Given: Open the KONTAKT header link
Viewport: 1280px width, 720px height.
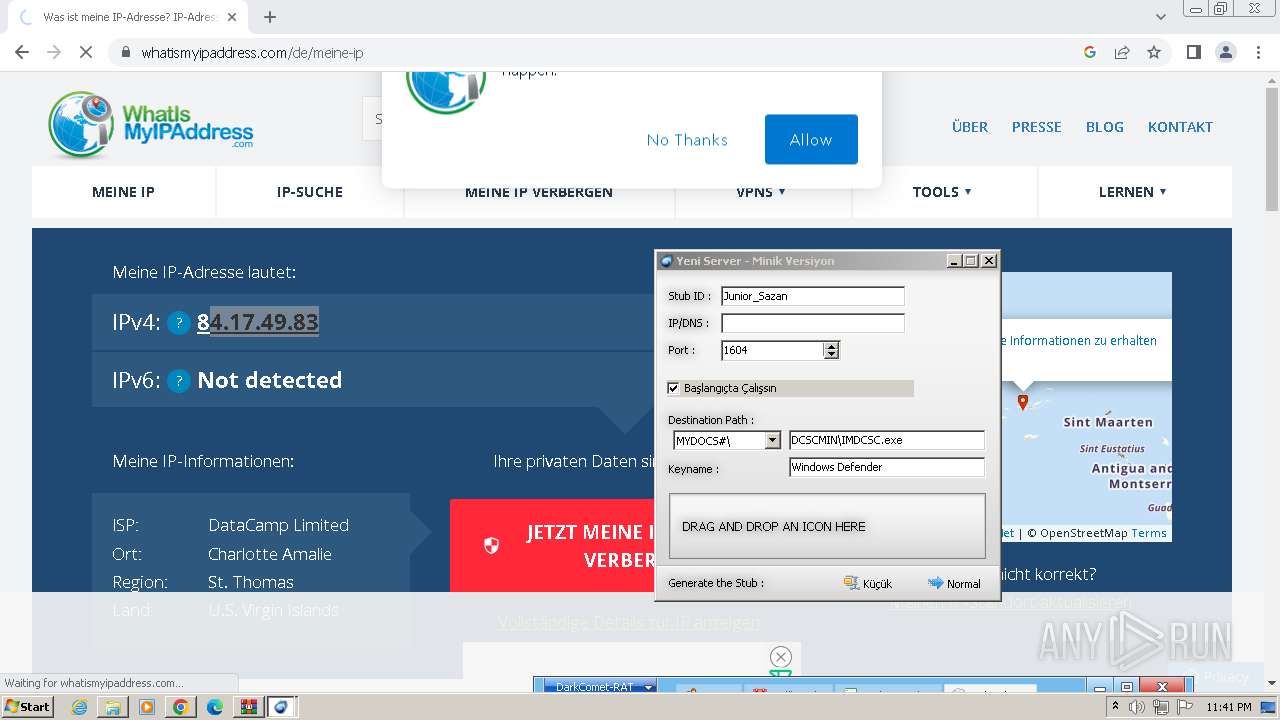Looking at the screenshot, I should point(1180,127).
